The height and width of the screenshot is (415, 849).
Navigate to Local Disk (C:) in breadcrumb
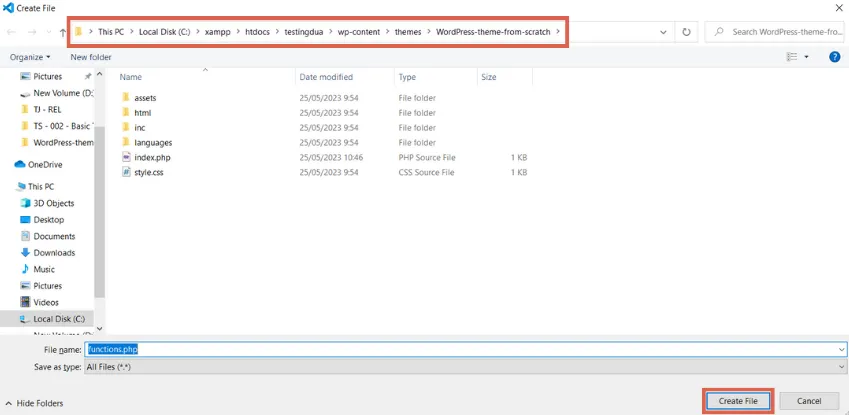point(165,32)
